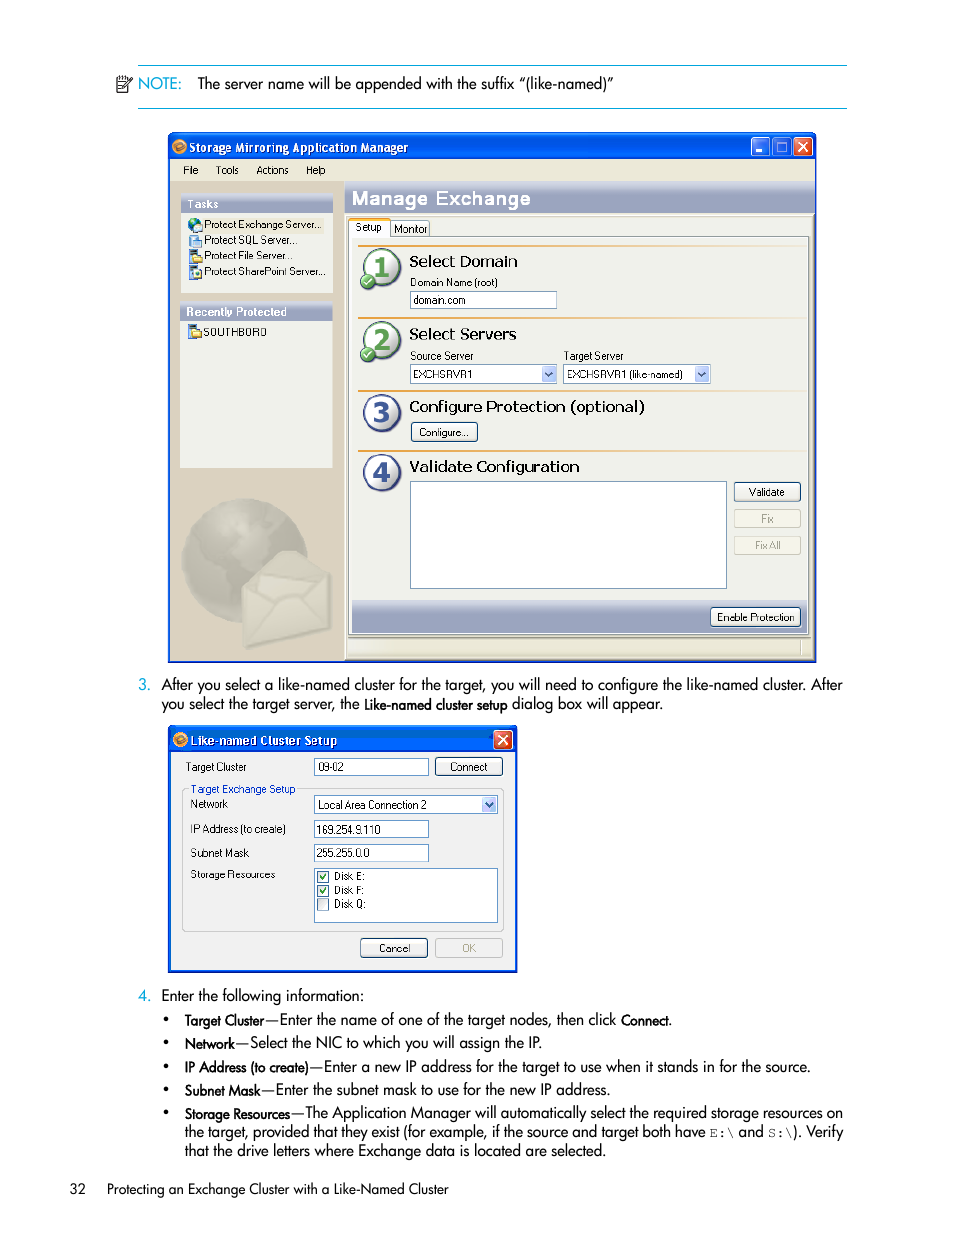
Task: Close the Like-named Cluster Setup dialog
Action: 503,739
